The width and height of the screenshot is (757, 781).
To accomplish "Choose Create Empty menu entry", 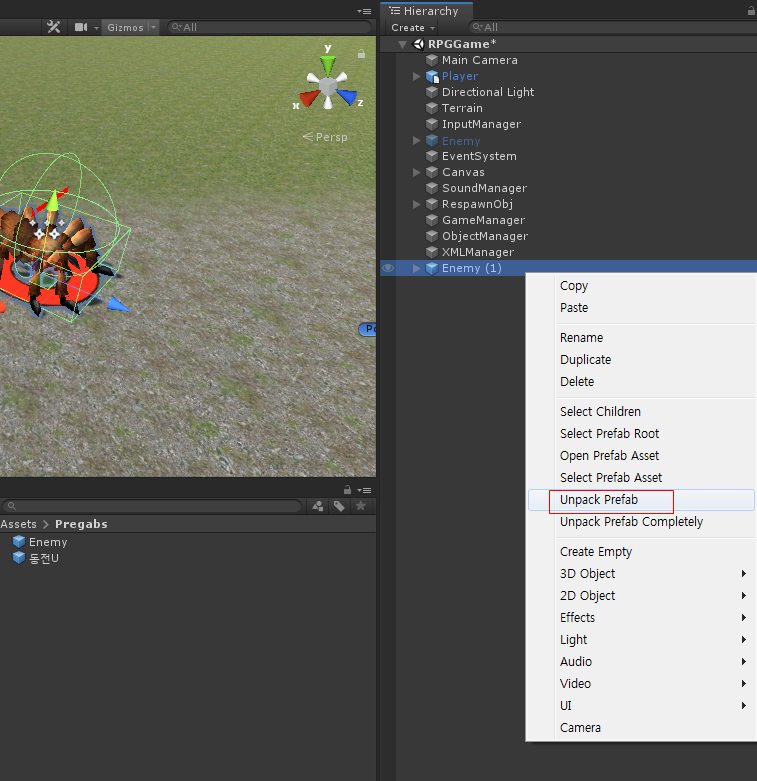I will point(596,552).
